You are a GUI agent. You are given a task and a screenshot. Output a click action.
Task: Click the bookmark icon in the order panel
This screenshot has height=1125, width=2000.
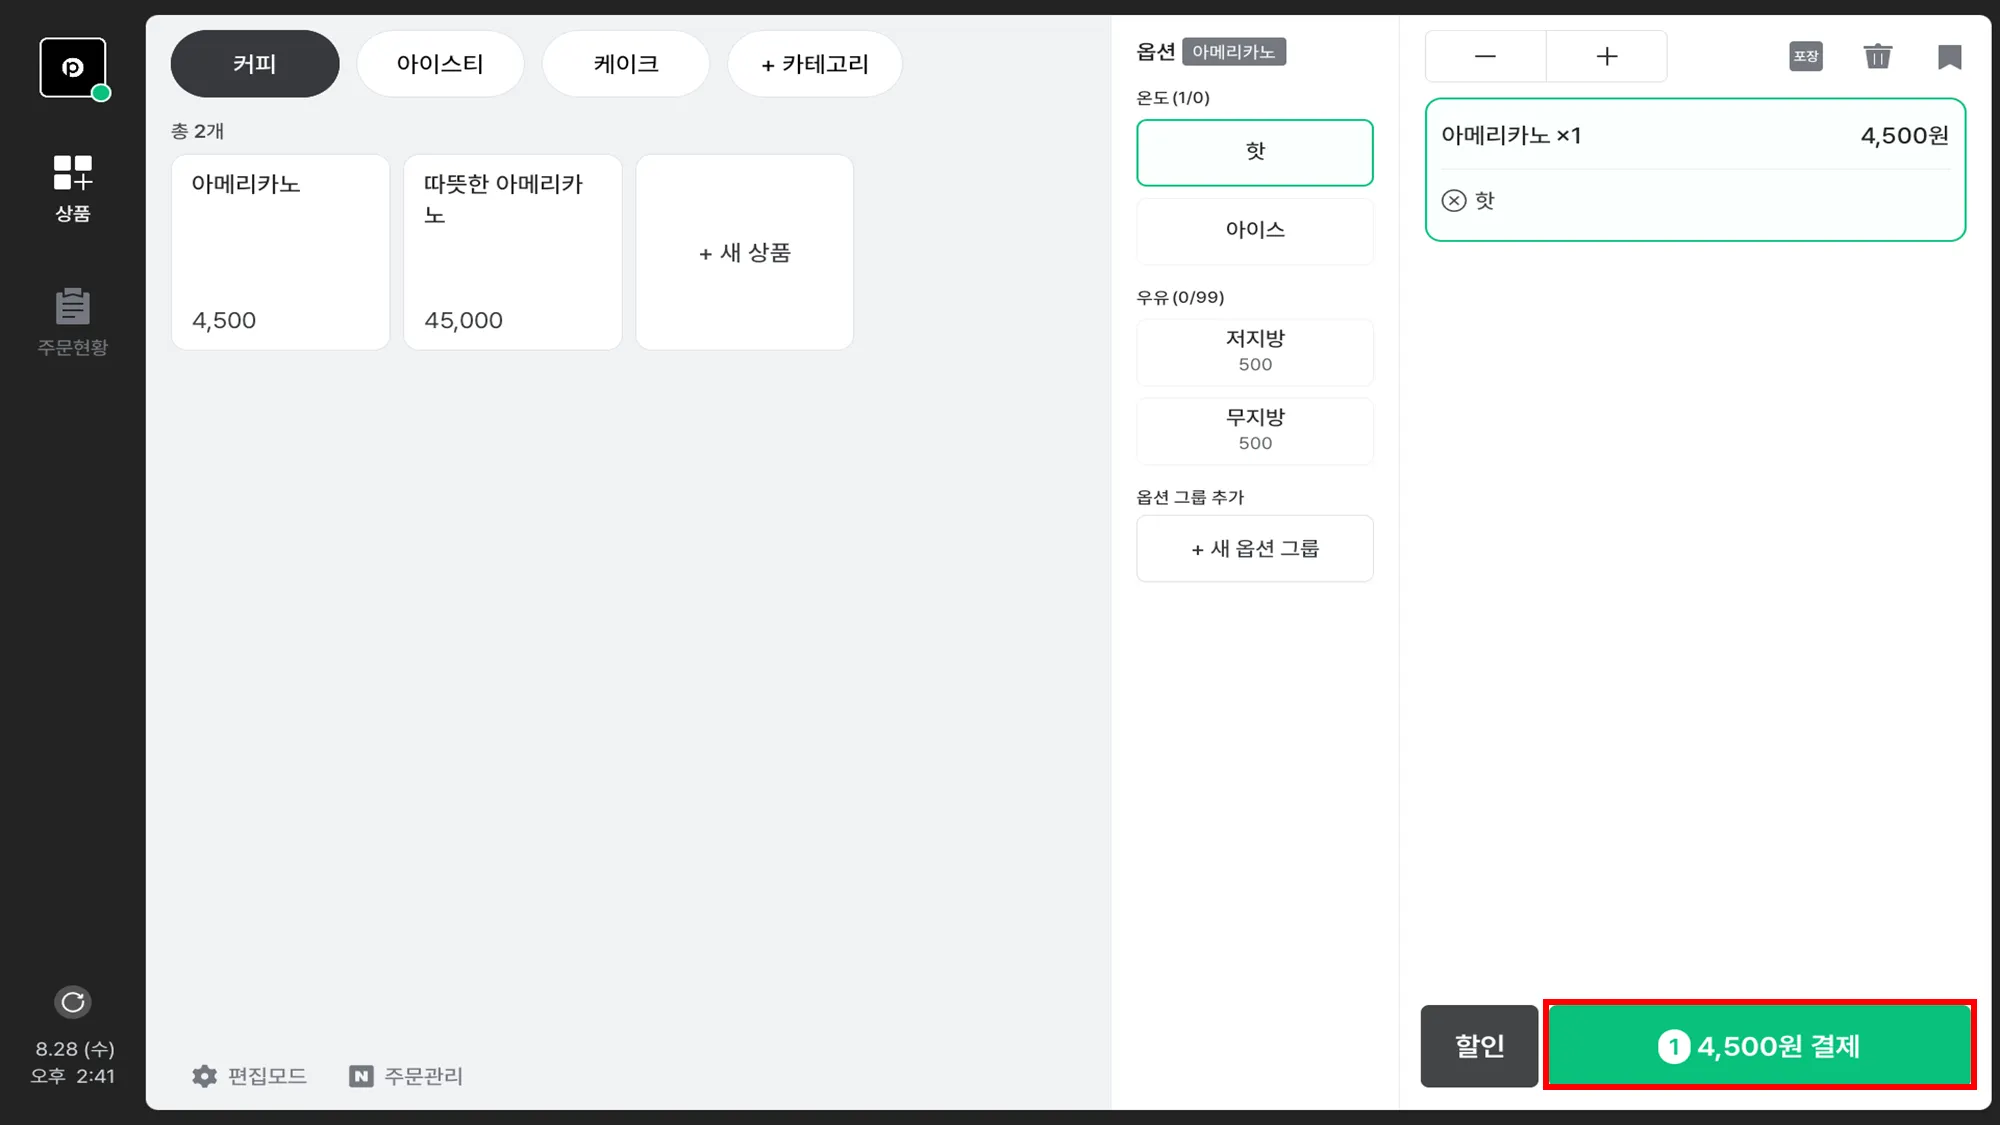pos(1948,56)
